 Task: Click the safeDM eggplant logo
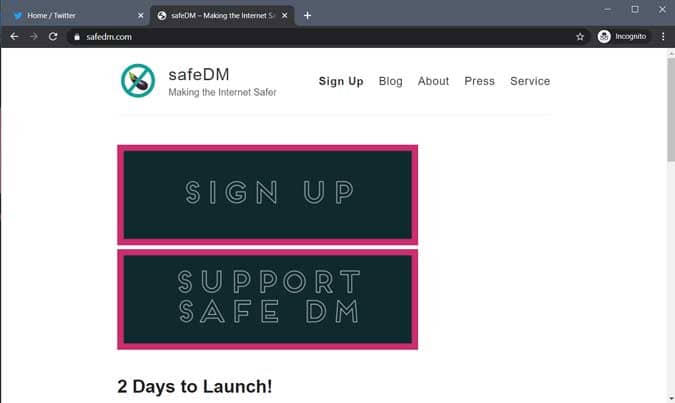click(138, 81)
